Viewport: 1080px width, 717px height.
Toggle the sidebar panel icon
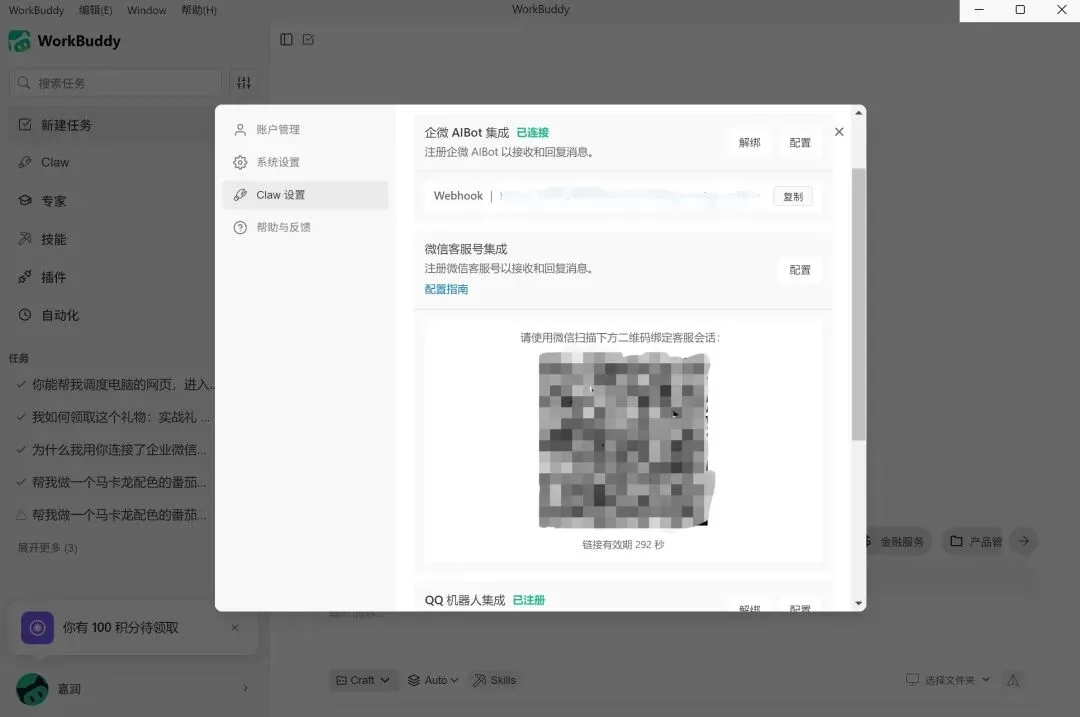pyautogui.click(x=286, y=40)
